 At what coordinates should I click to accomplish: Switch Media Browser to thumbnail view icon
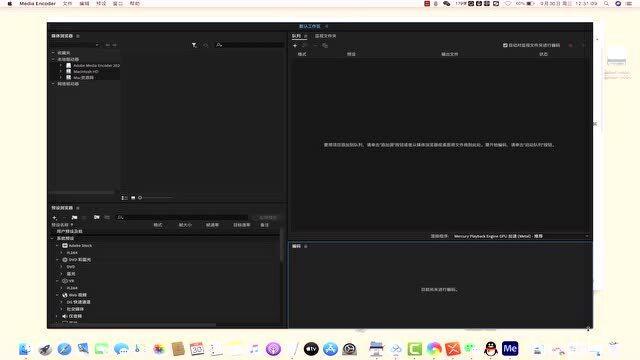click(133, 198)
